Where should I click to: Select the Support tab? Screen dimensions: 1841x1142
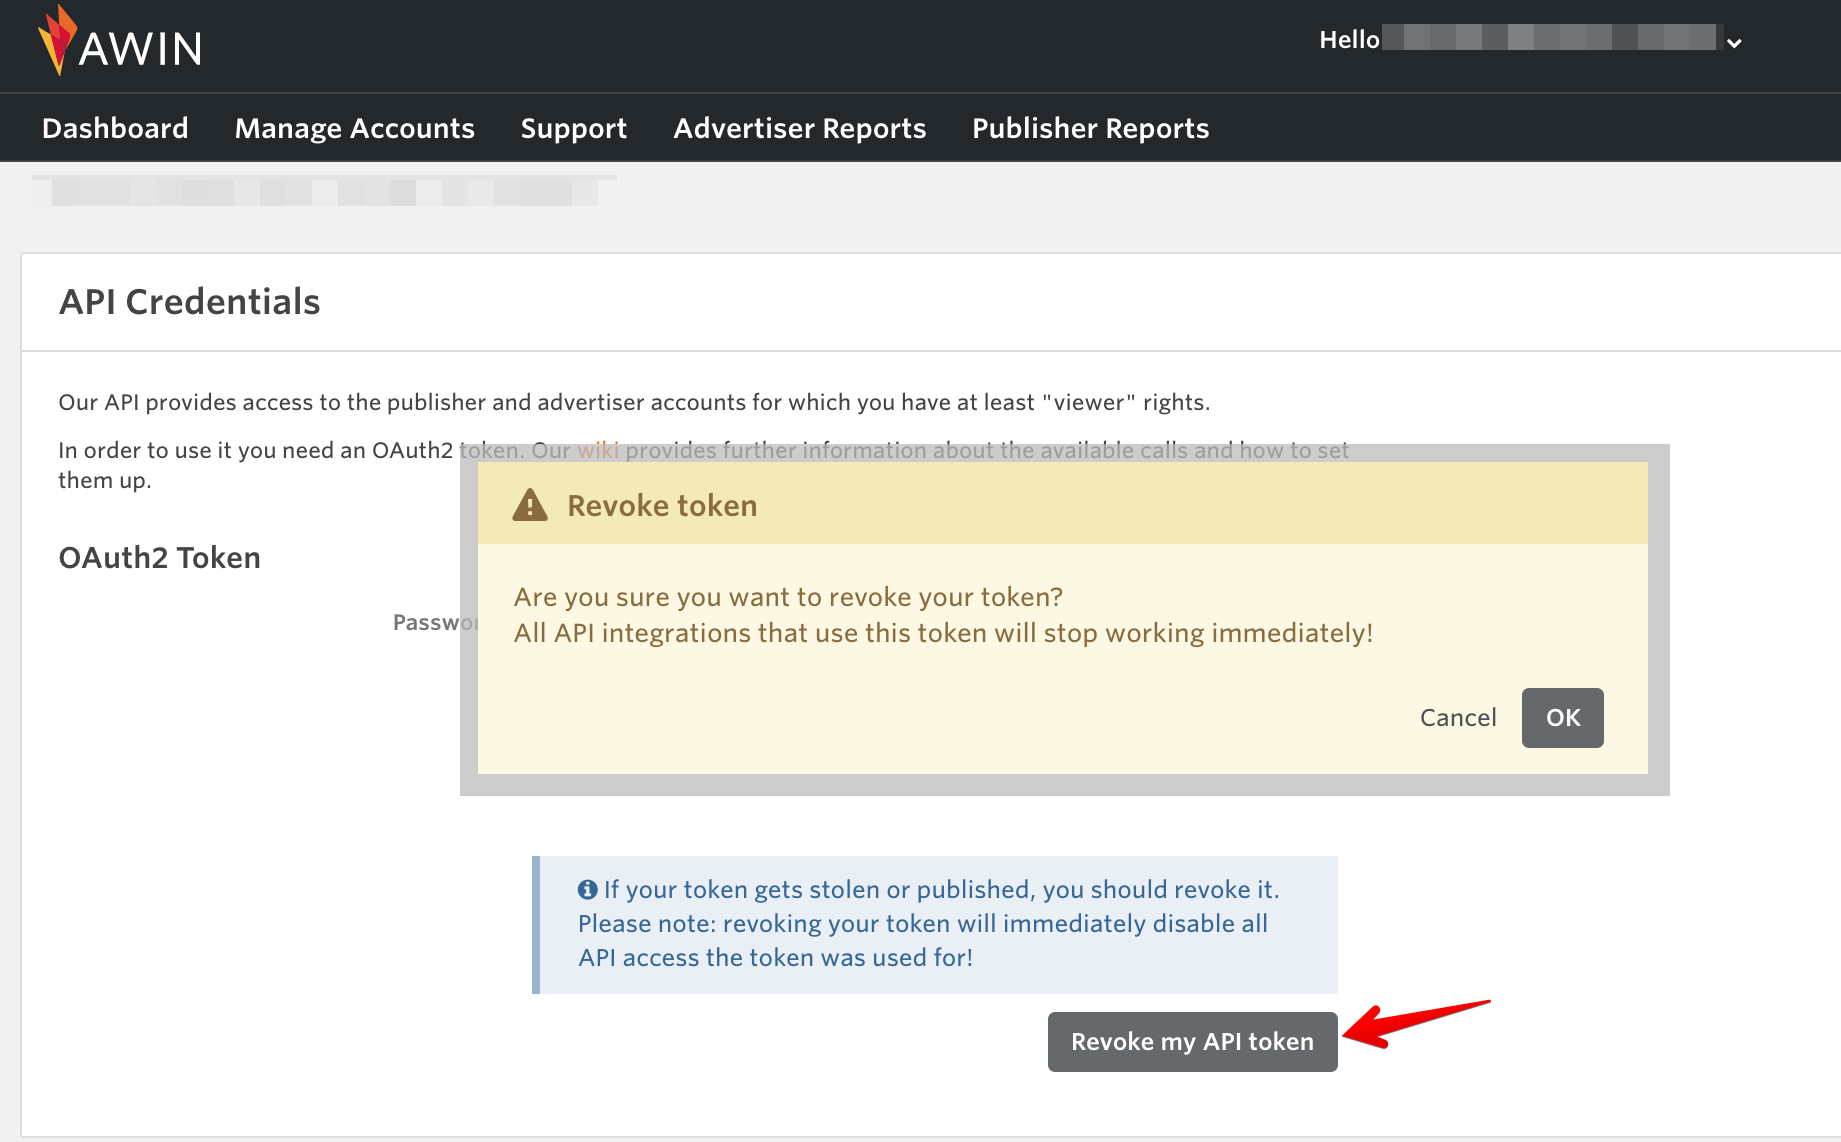point(573,127)
